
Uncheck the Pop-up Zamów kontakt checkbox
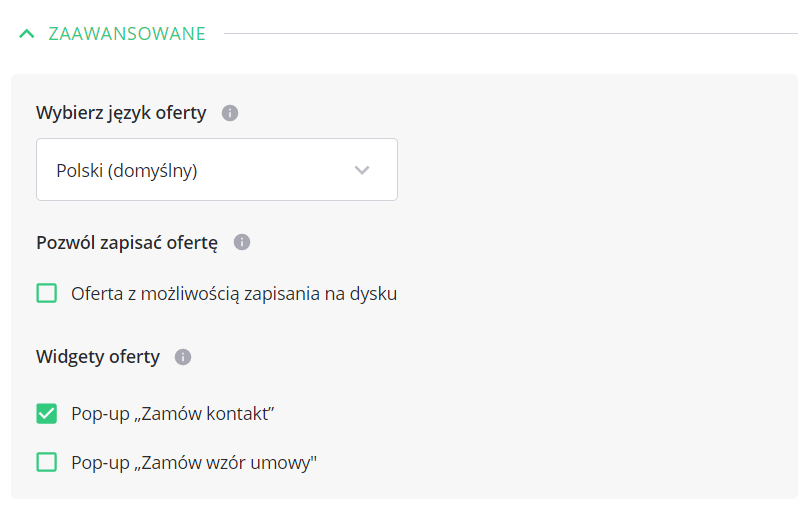click(x=47, y=413)
